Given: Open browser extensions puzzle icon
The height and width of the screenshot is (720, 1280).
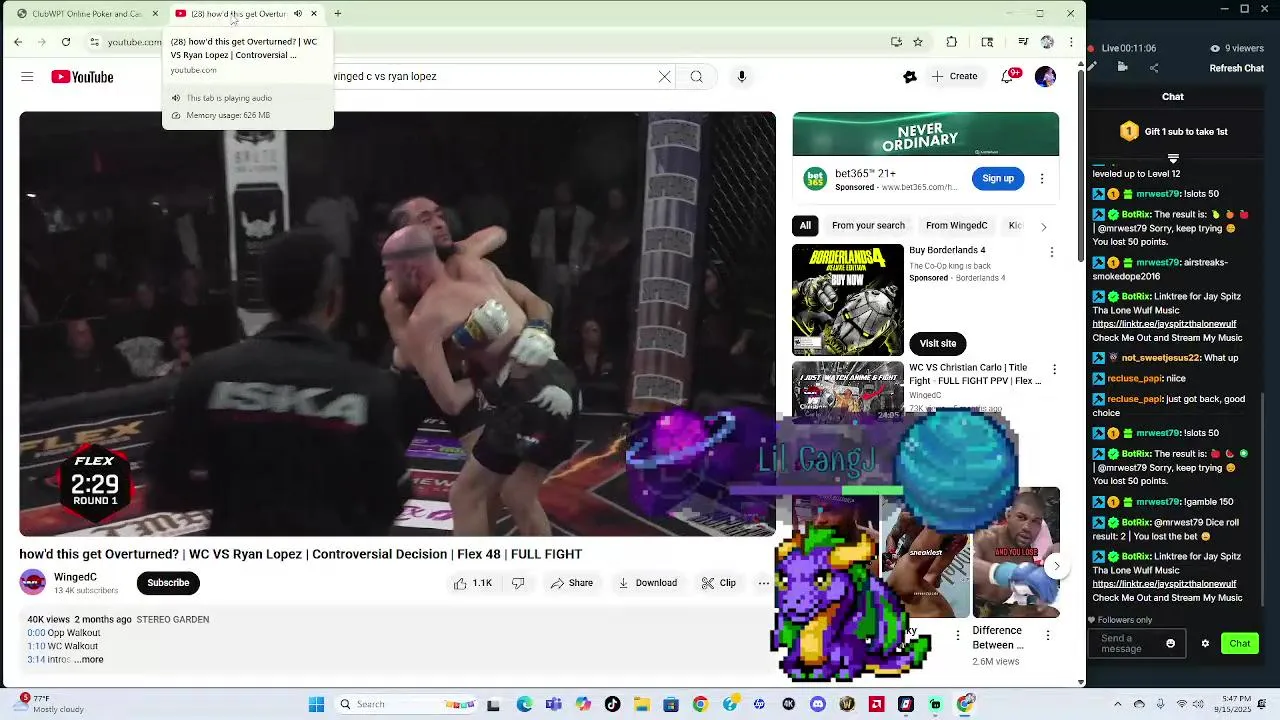Looking at the screenshot, I should coord(951,42).
